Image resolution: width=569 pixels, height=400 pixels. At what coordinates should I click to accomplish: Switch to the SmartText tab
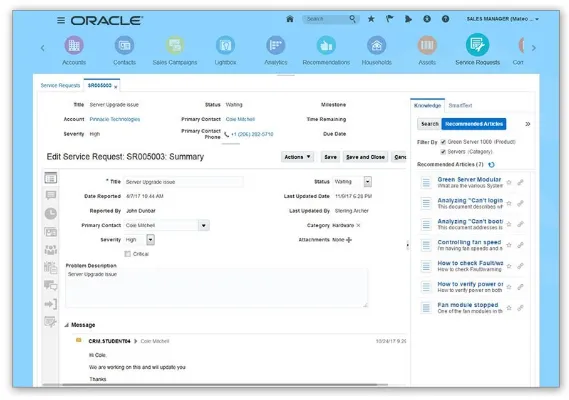pos(460,106)
